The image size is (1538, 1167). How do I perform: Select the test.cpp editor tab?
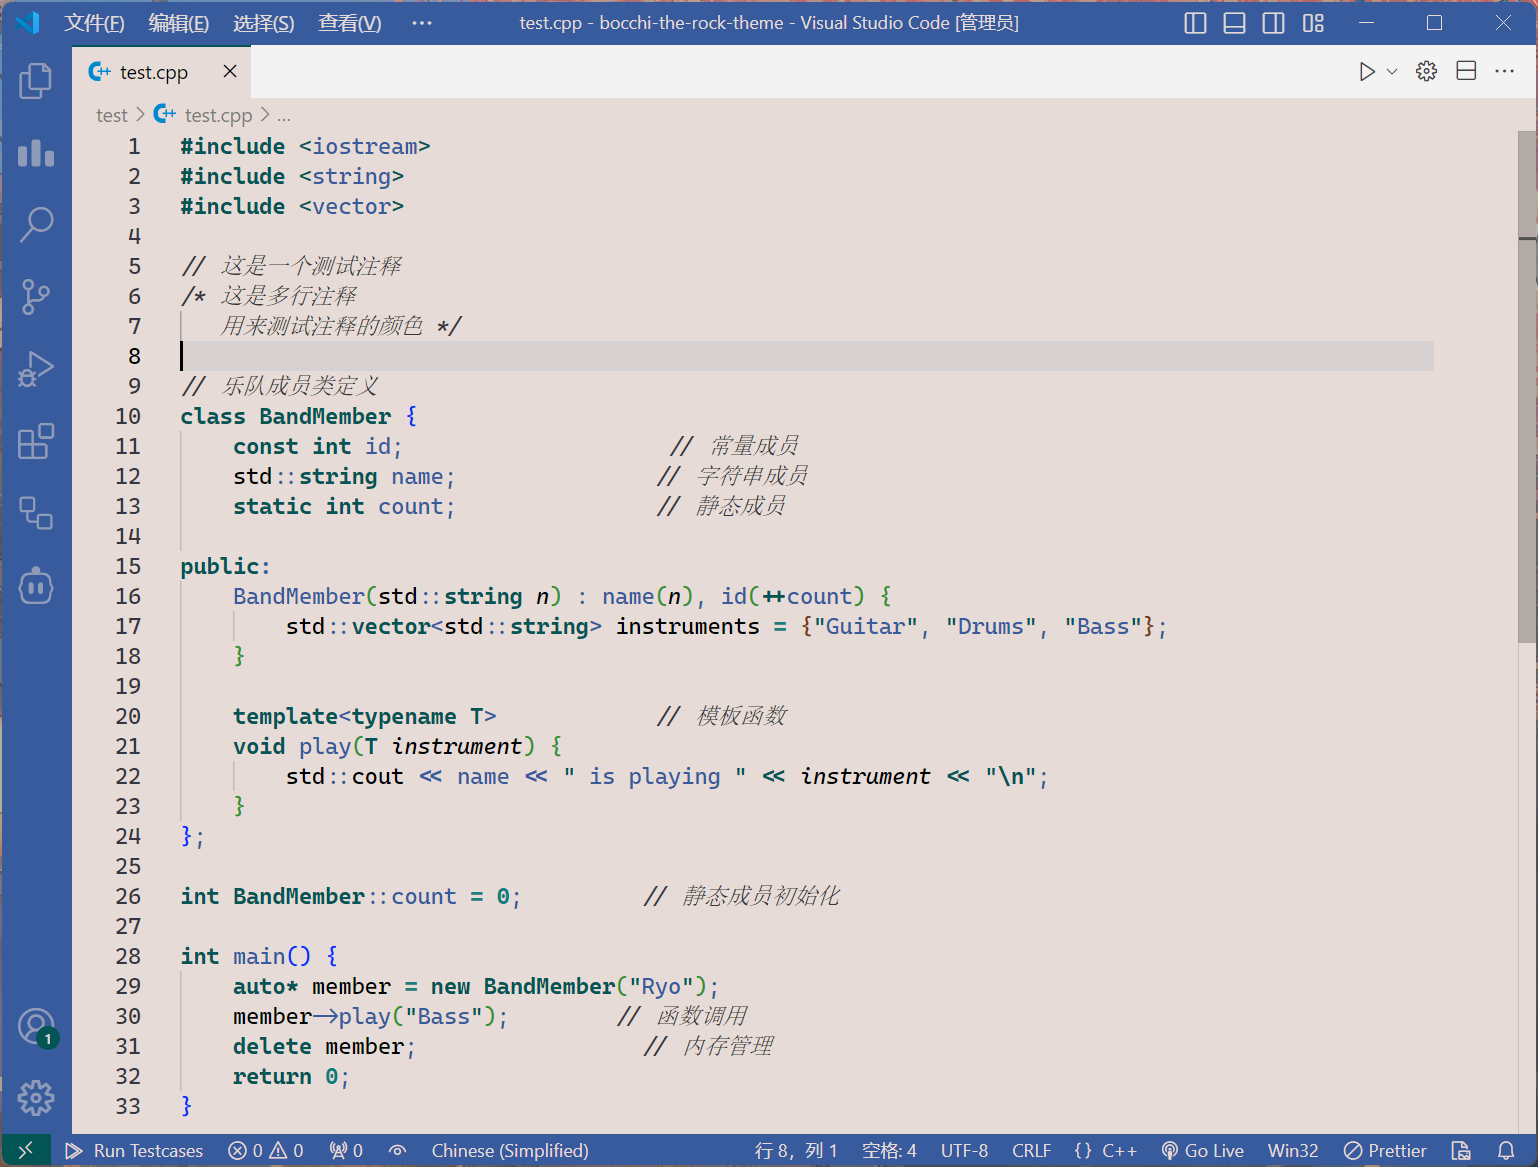click(x=162, y=72)
